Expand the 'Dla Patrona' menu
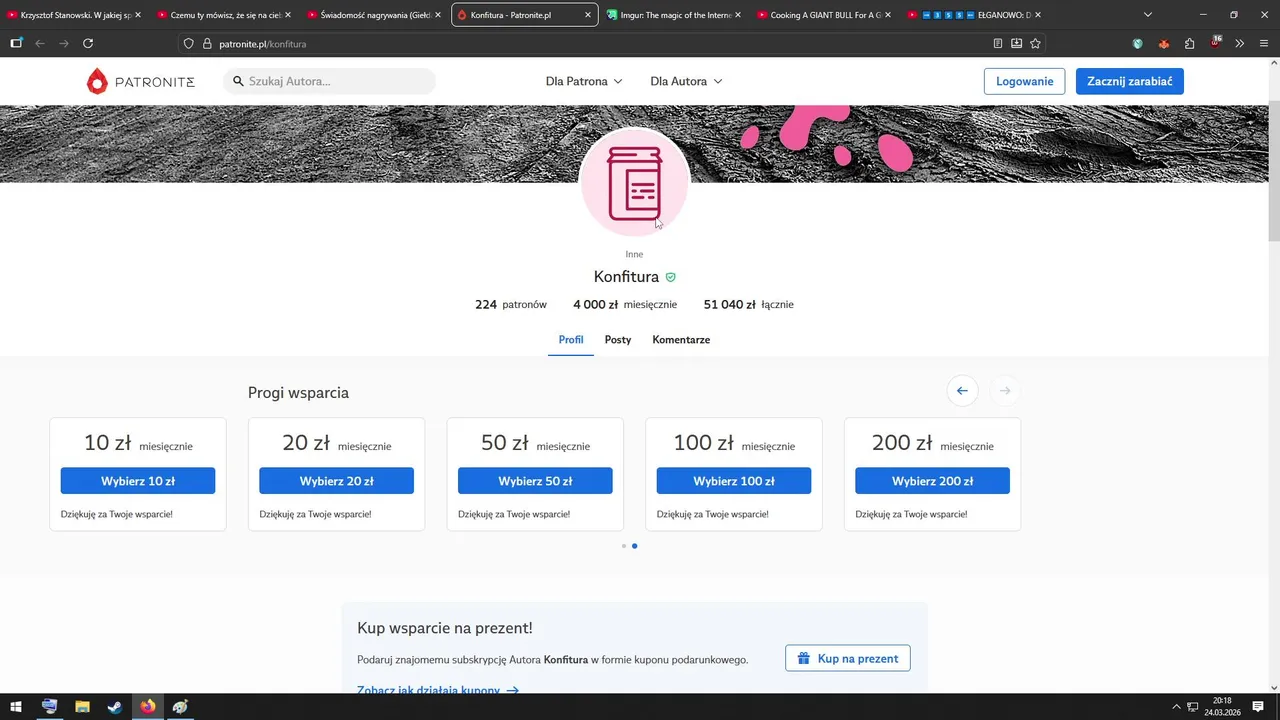1280x720 pixels. click(584, 81)
